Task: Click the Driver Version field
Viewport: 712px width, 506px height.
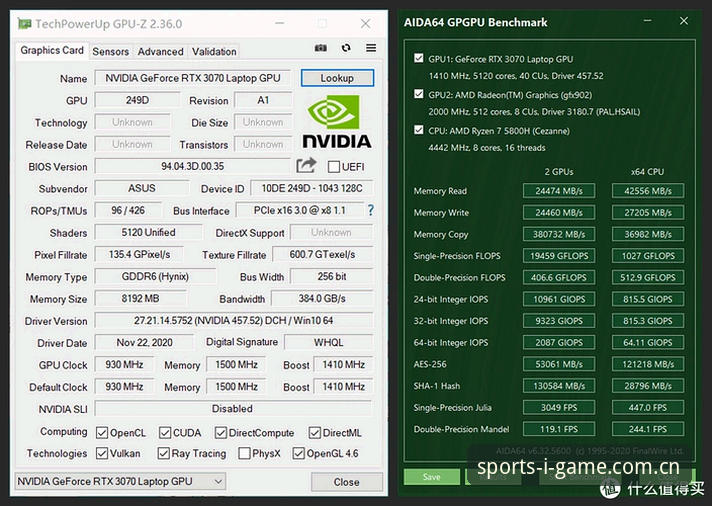Action: tap(233, 321)
